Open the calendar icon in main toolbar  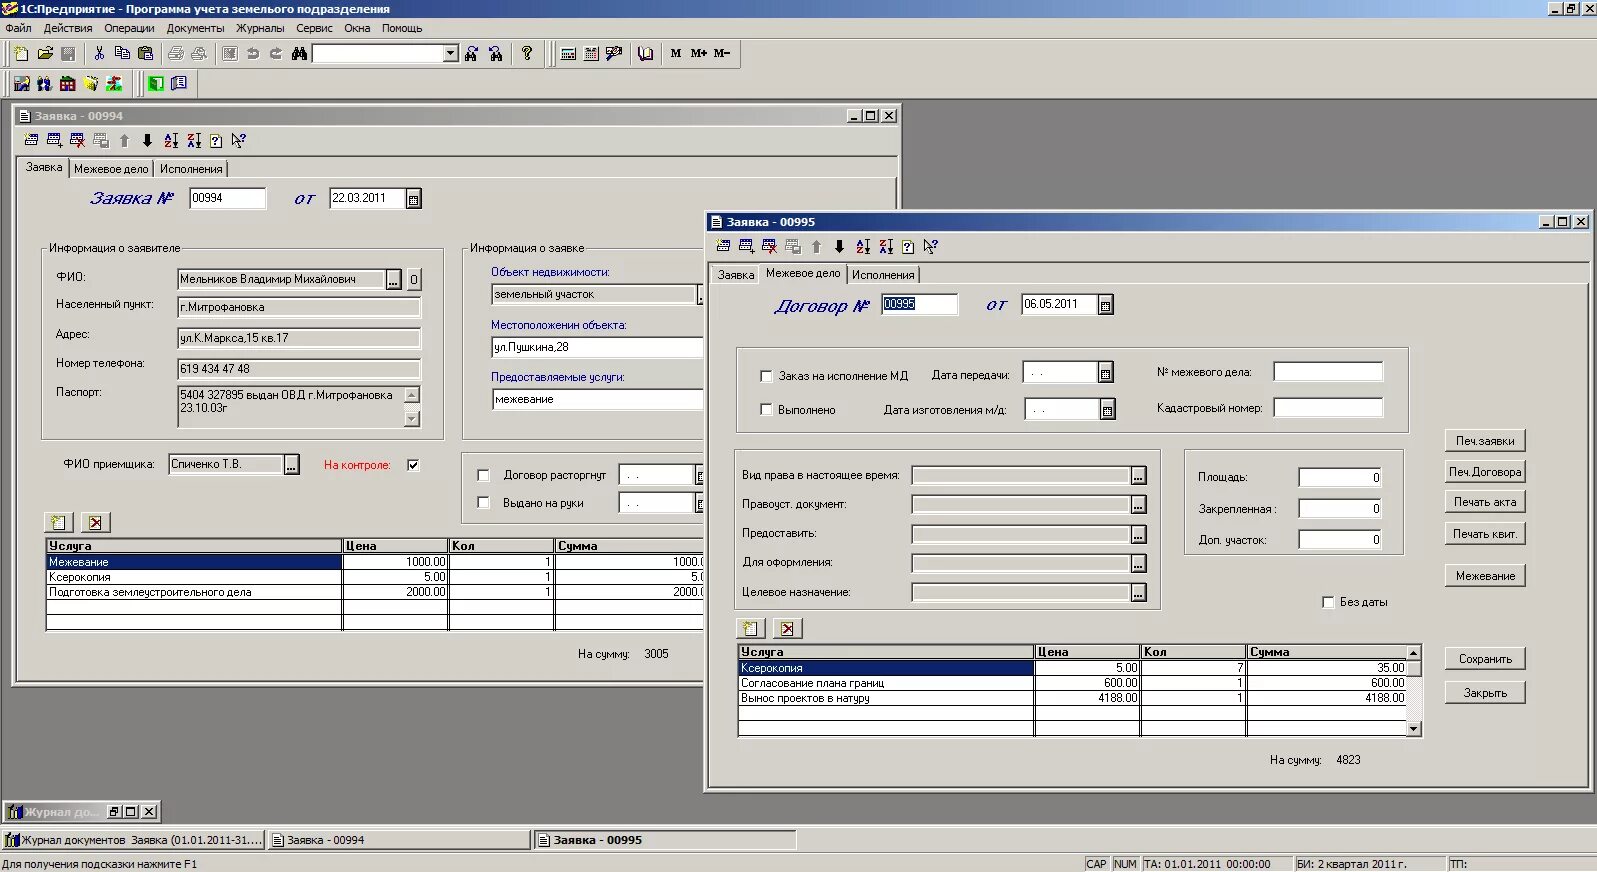(591, 54)
